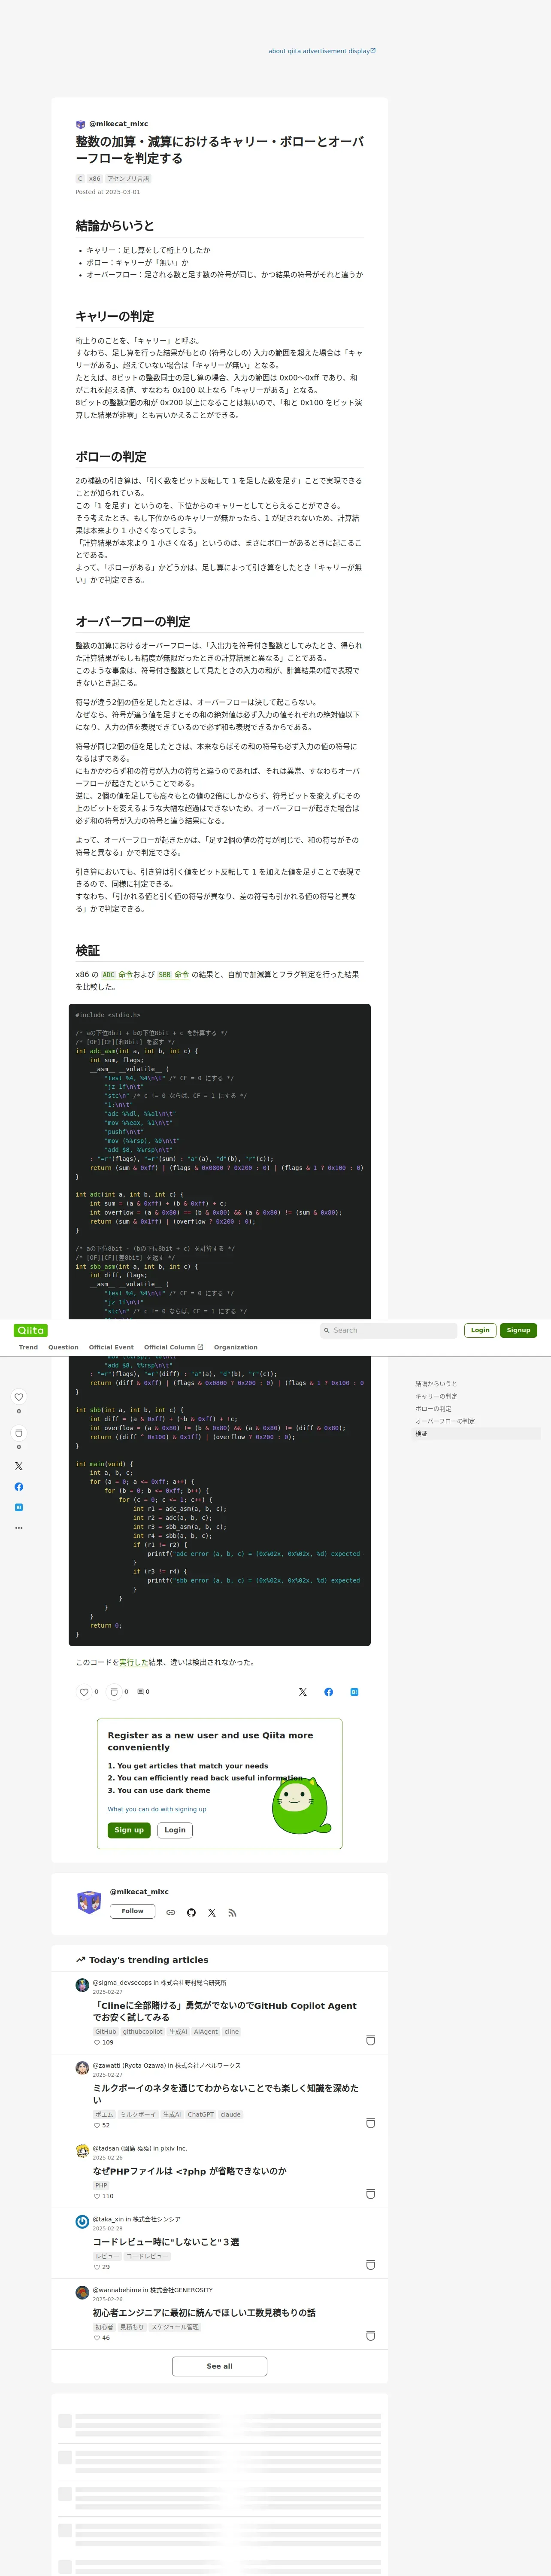Open the SBB 命令 link
Viewport: 551px width, 2576px height.
173,974
